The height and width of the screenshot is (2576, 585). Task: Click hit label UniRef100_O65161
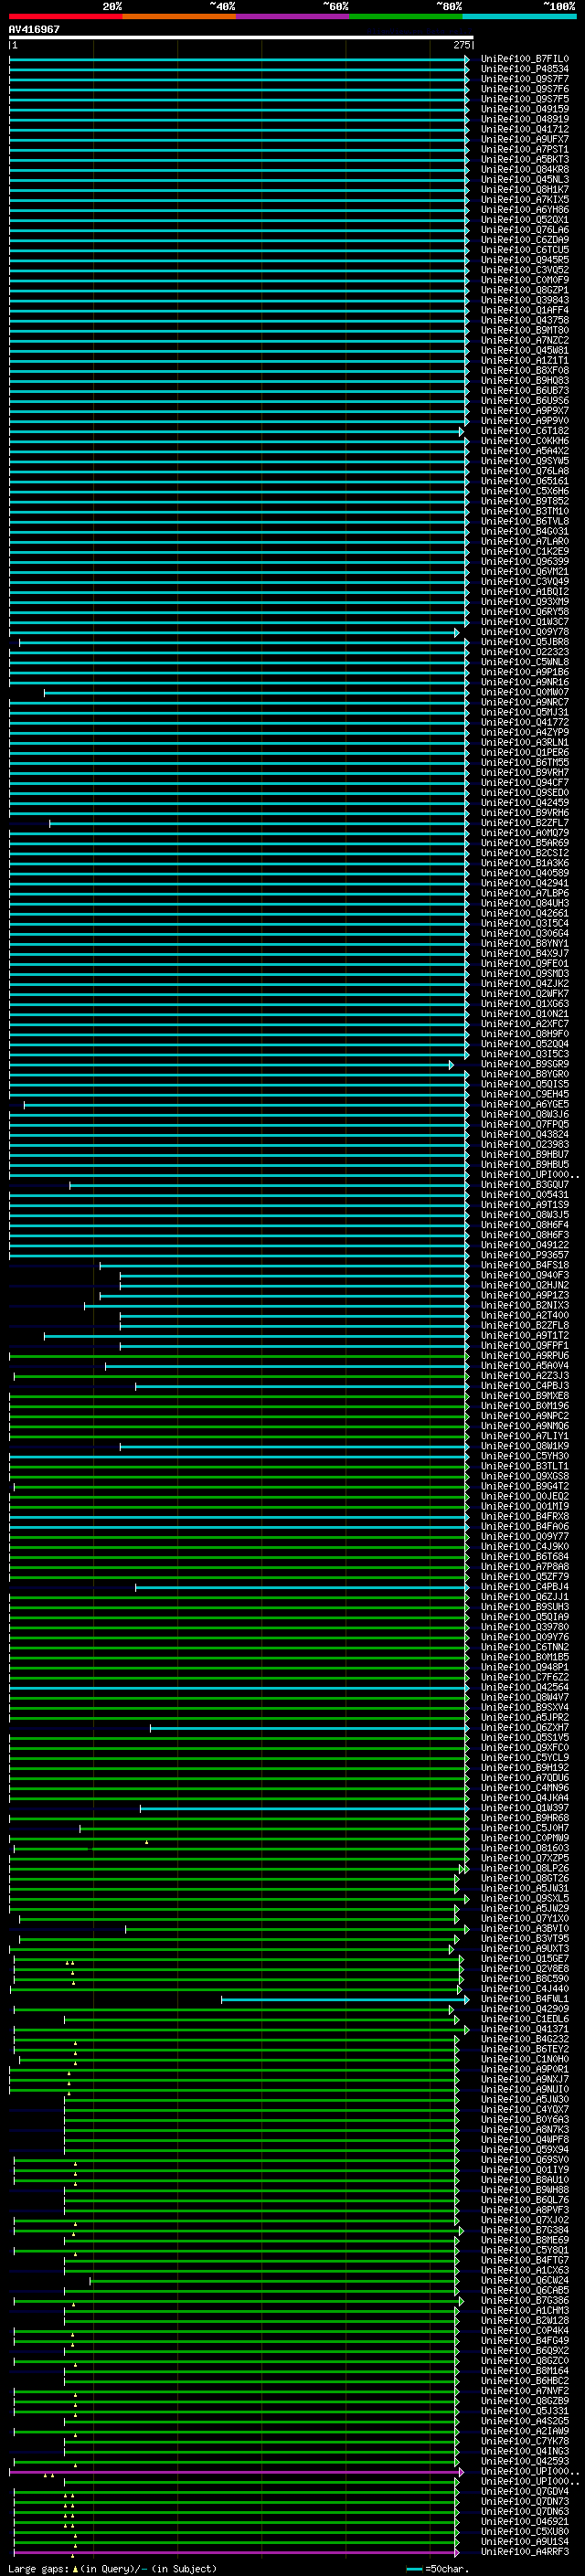(x=524, y=481)
